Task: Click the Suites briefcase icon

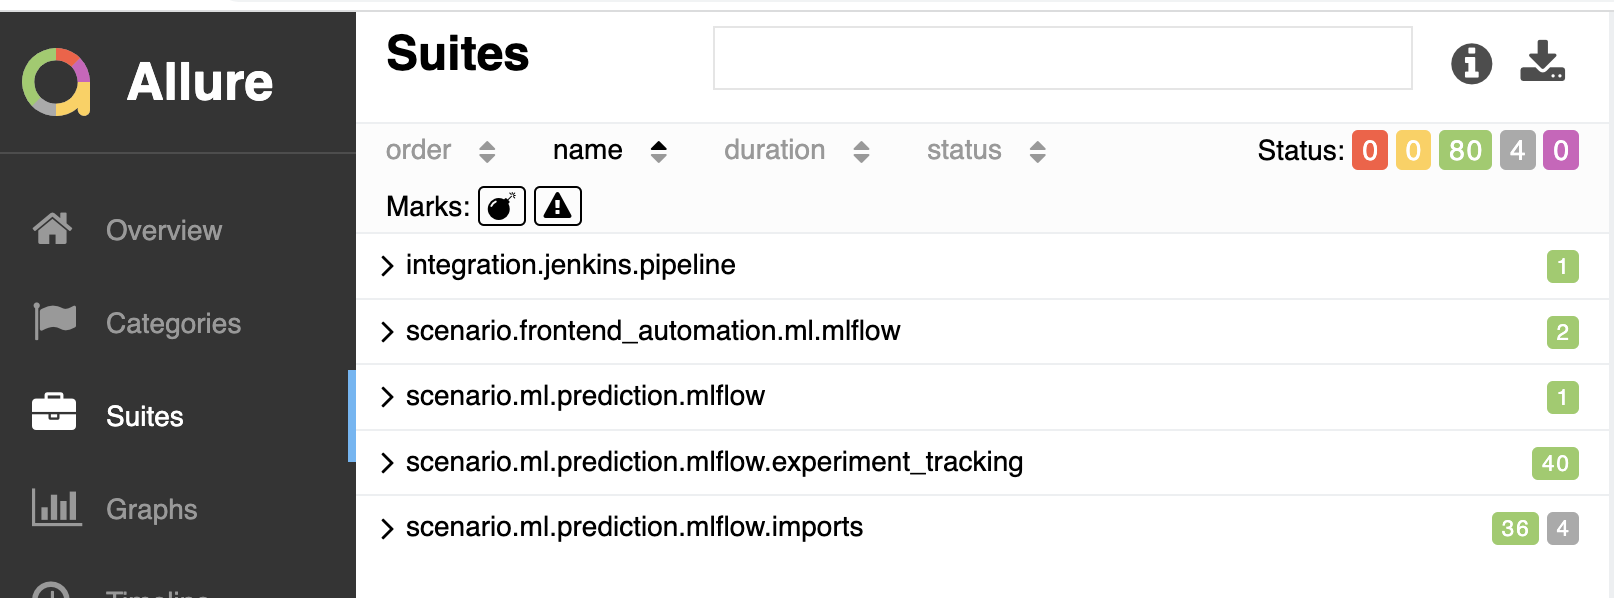Action: (x=54, y=411)
